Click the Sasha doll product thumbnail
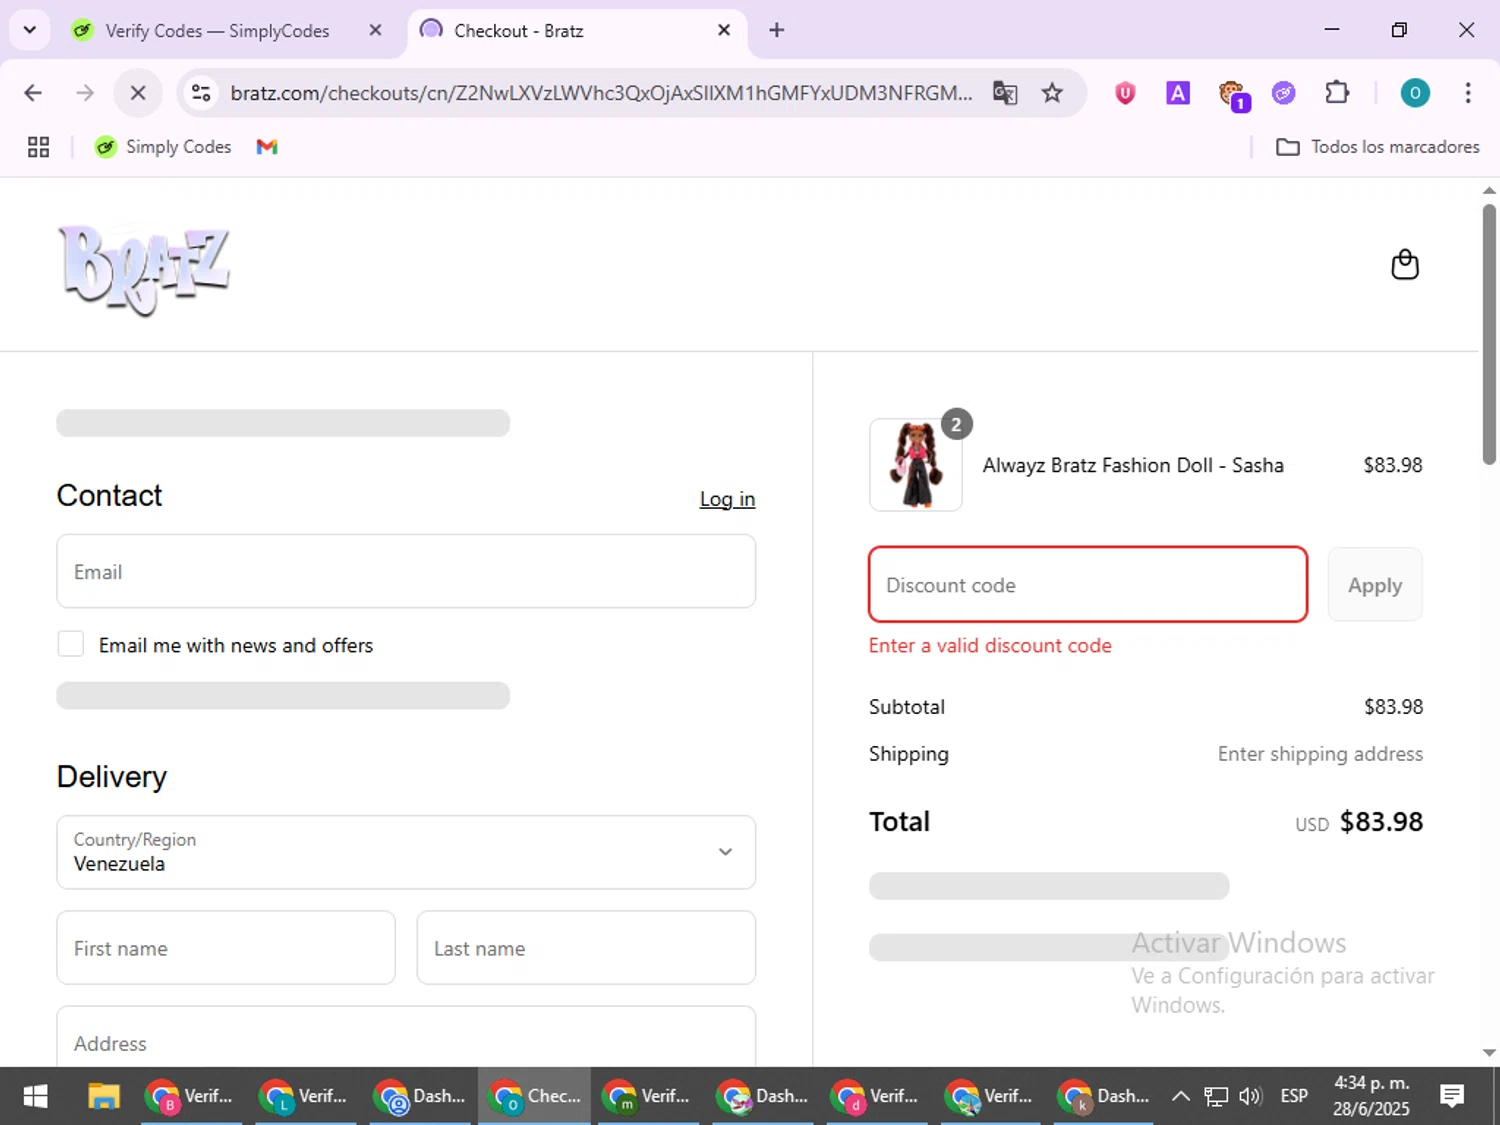1500x1125 pixels. tap(916, 465)
